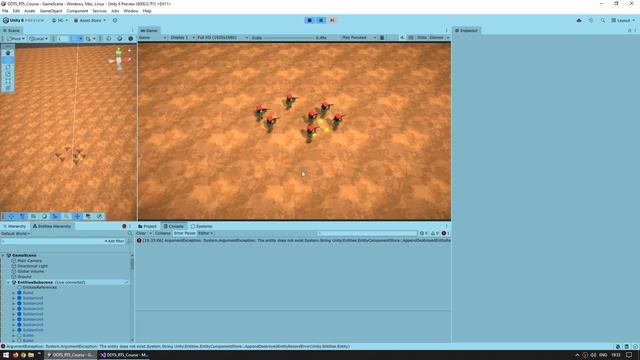The height and width of the screenshot is (360, 640).
Task: Select the highlighted Move tool in Scene overlay
Action: pos(8,60)
